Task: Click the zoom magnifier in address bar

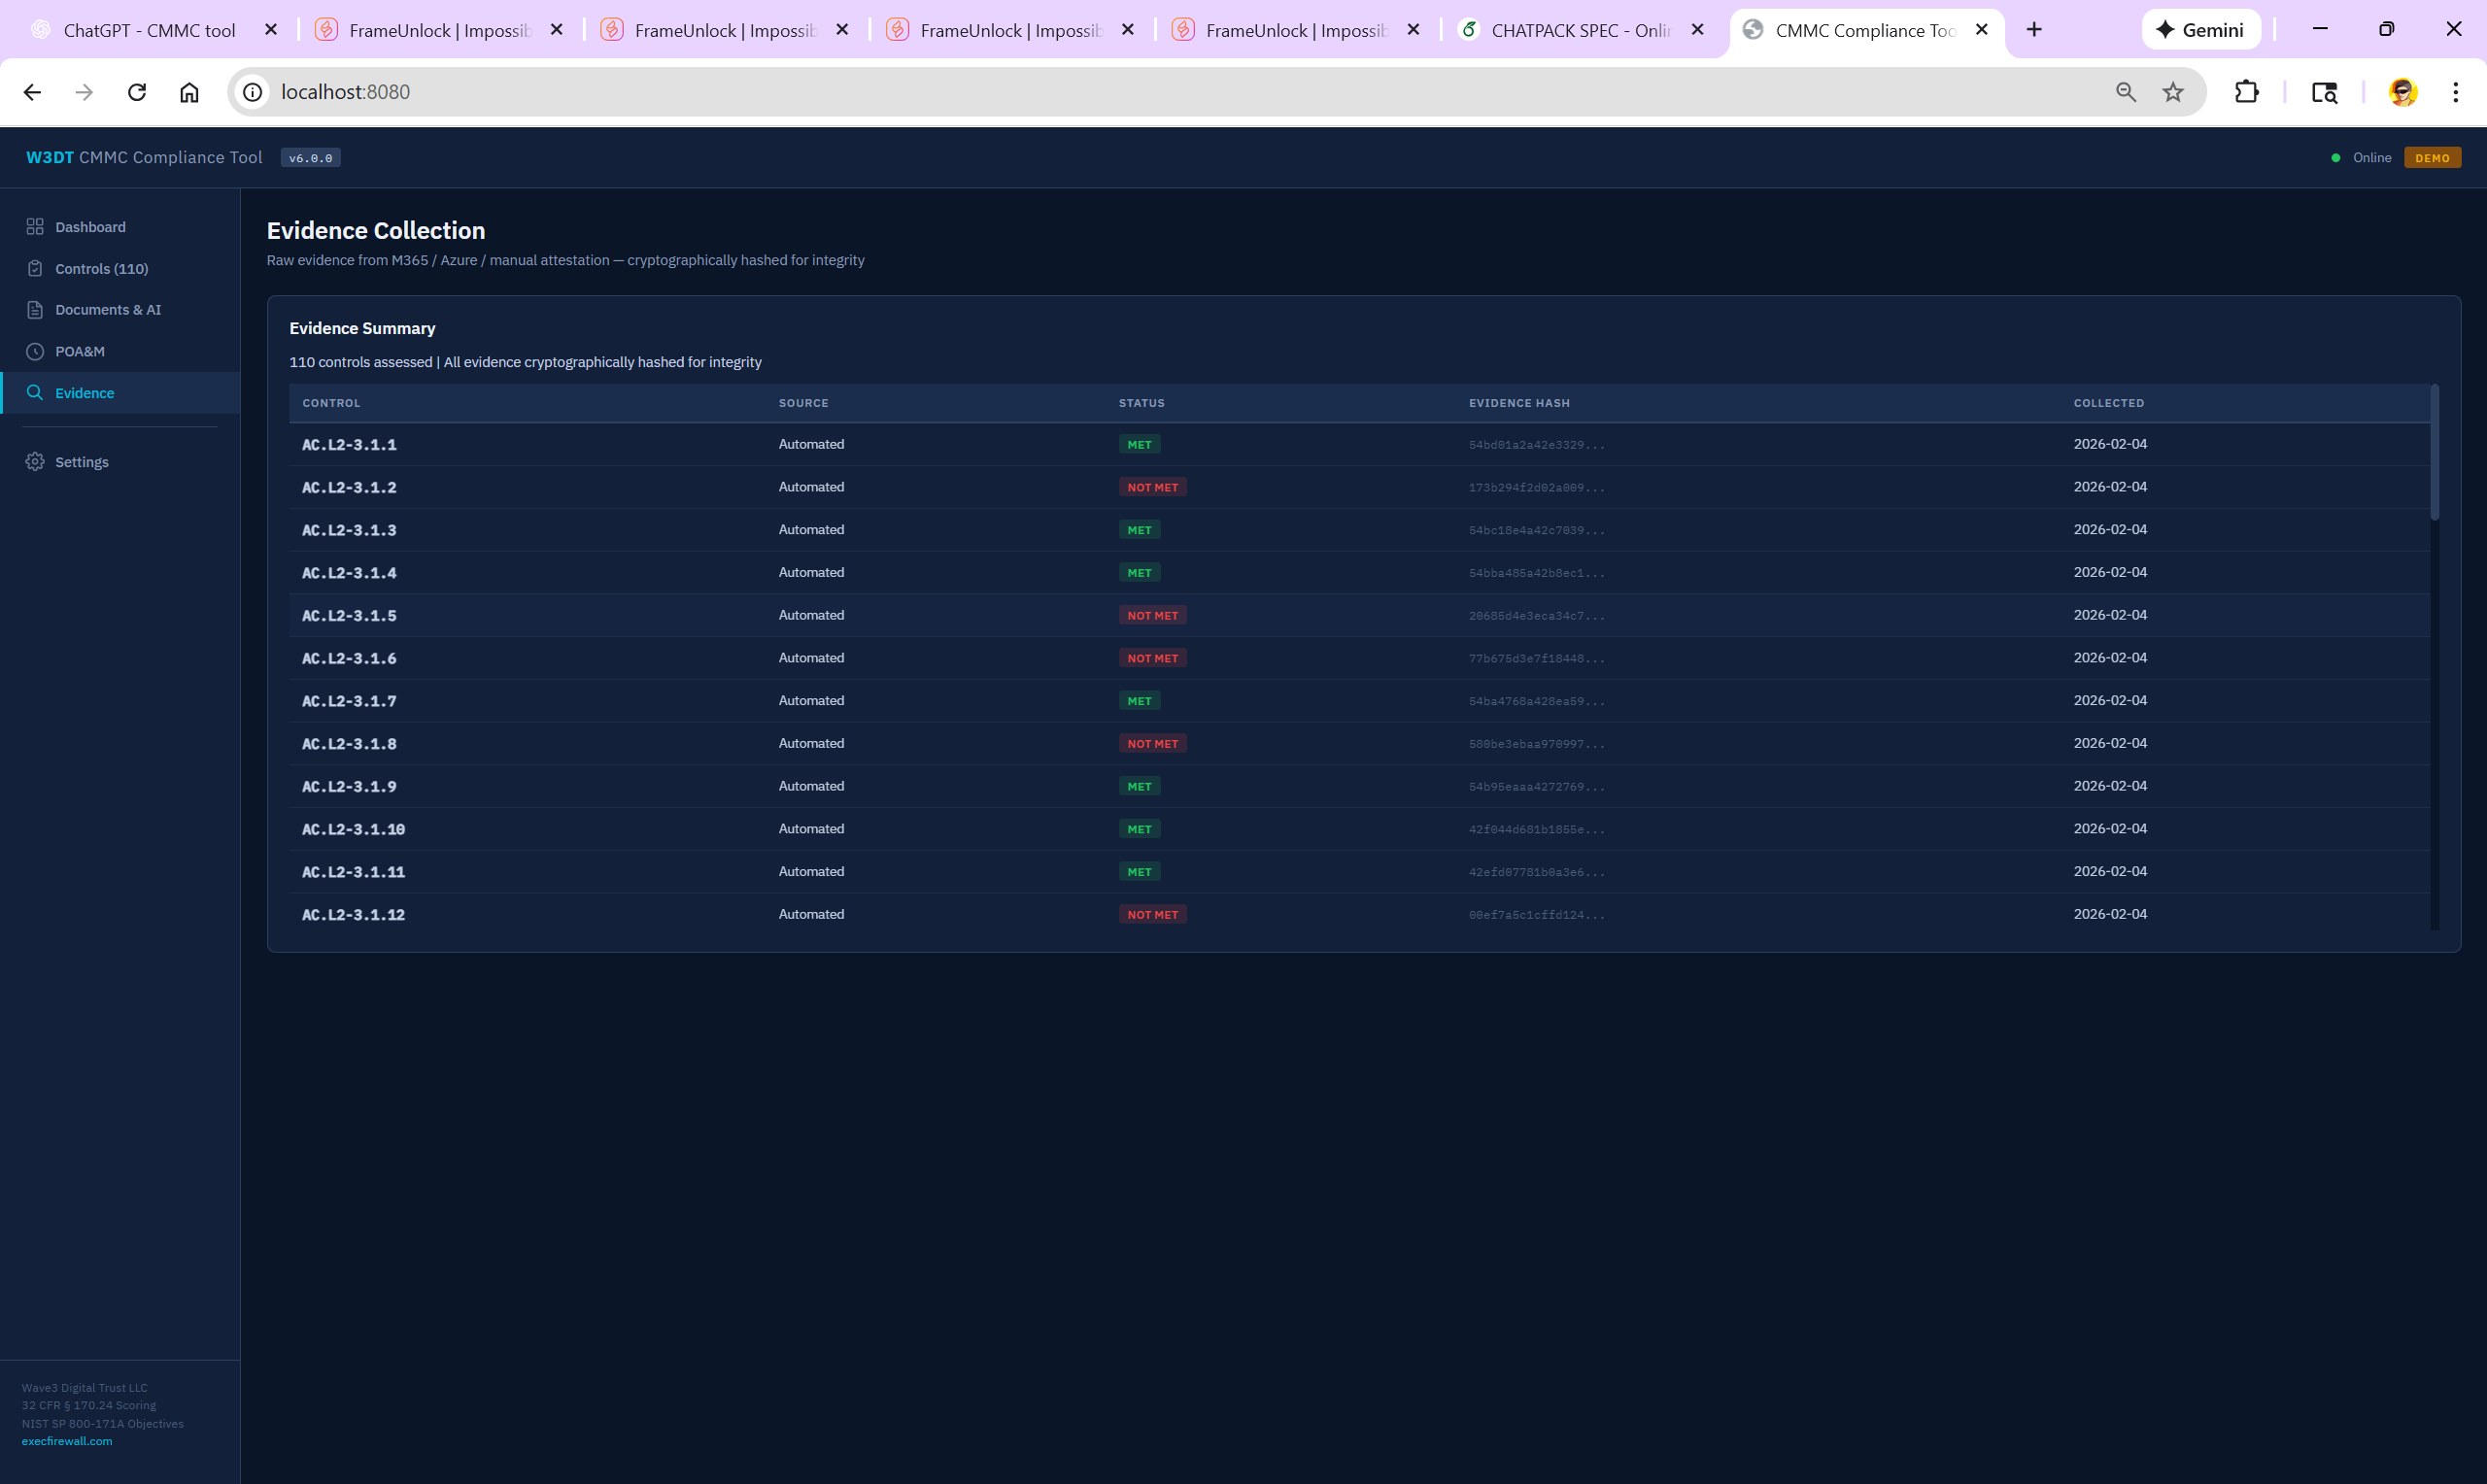Action: [x=2126, y=92]
